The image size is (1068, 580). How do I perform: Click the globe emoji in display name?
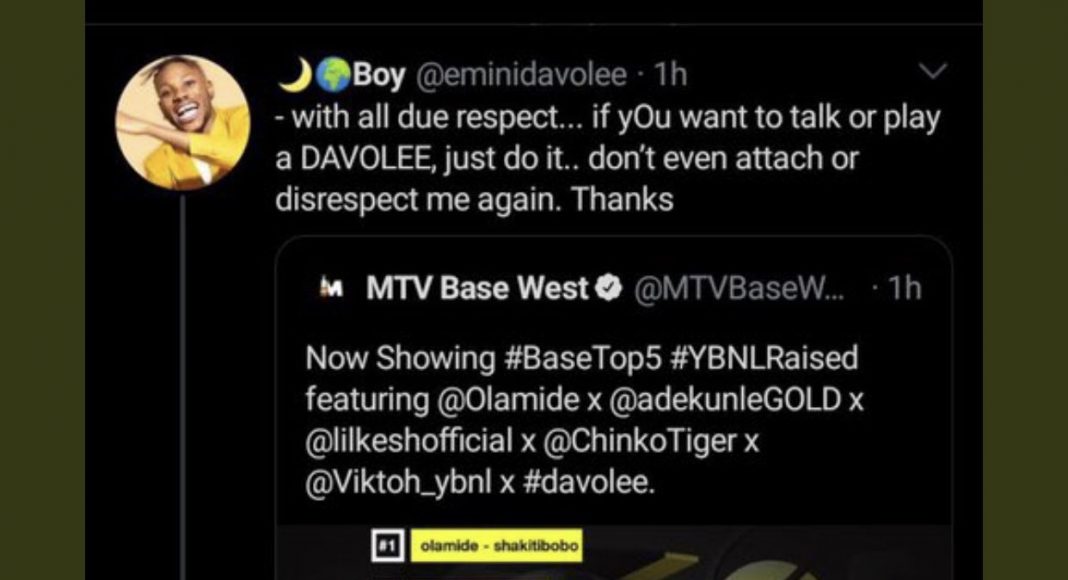333,75
